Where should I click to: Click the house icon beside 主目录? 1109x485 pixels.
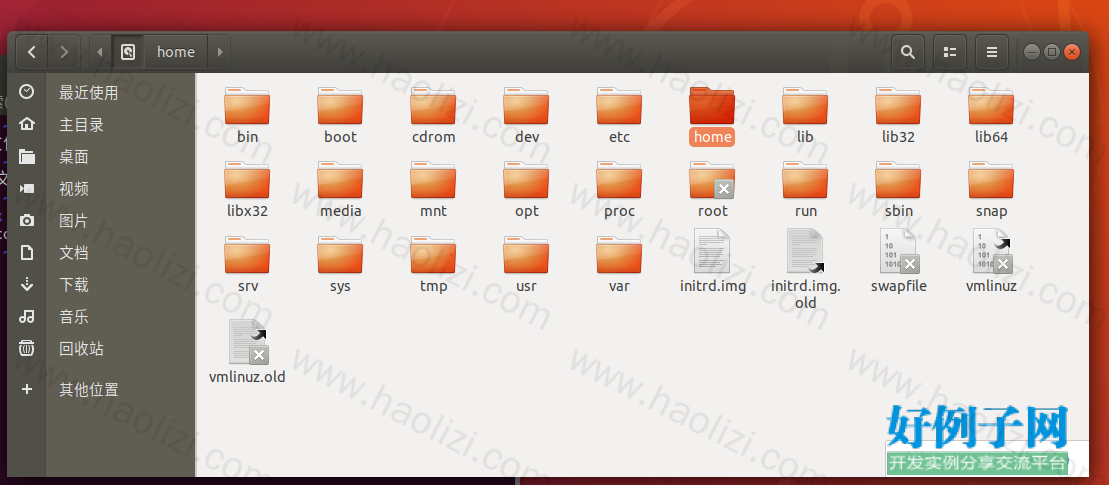[27, 124]
